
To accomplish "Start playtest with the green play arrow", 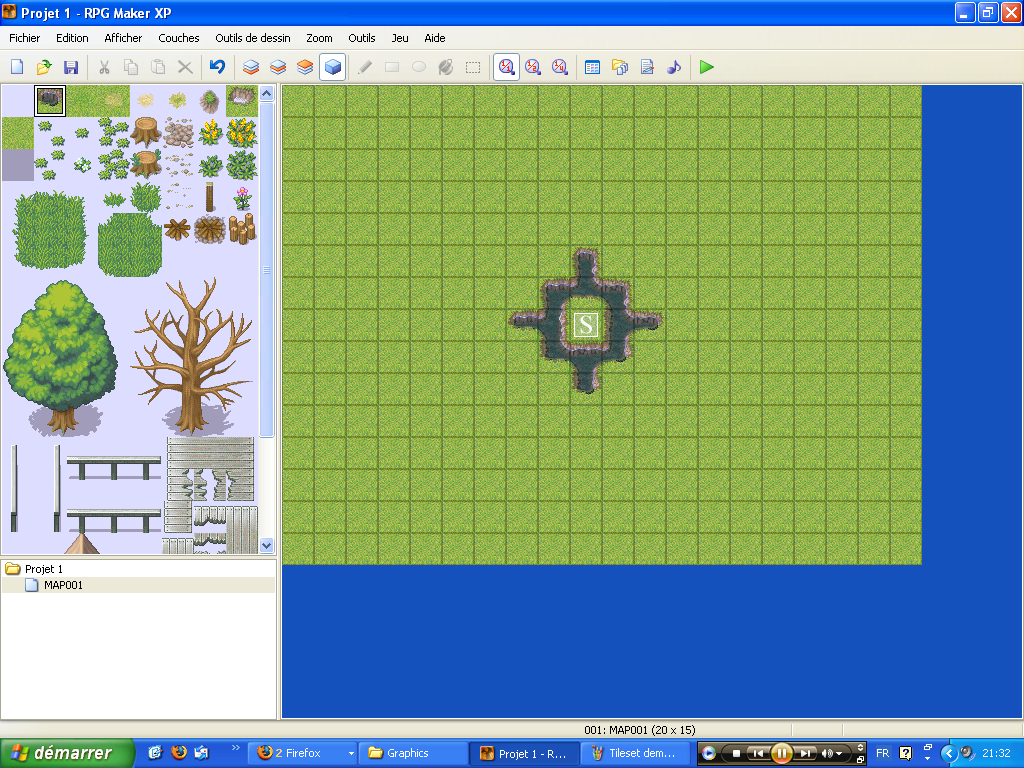I will [x=707, y=67].
